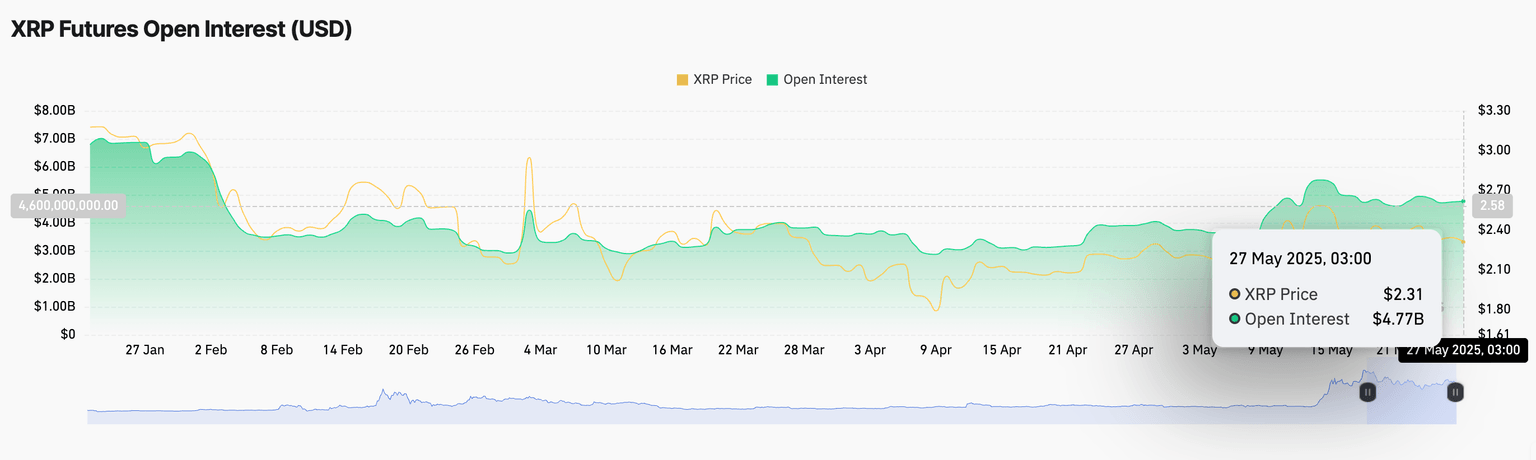This screenshot has width=1536, height=460.
Task: Click the black 27 May 2025 crosshair label
Action: coord(1463,350)
